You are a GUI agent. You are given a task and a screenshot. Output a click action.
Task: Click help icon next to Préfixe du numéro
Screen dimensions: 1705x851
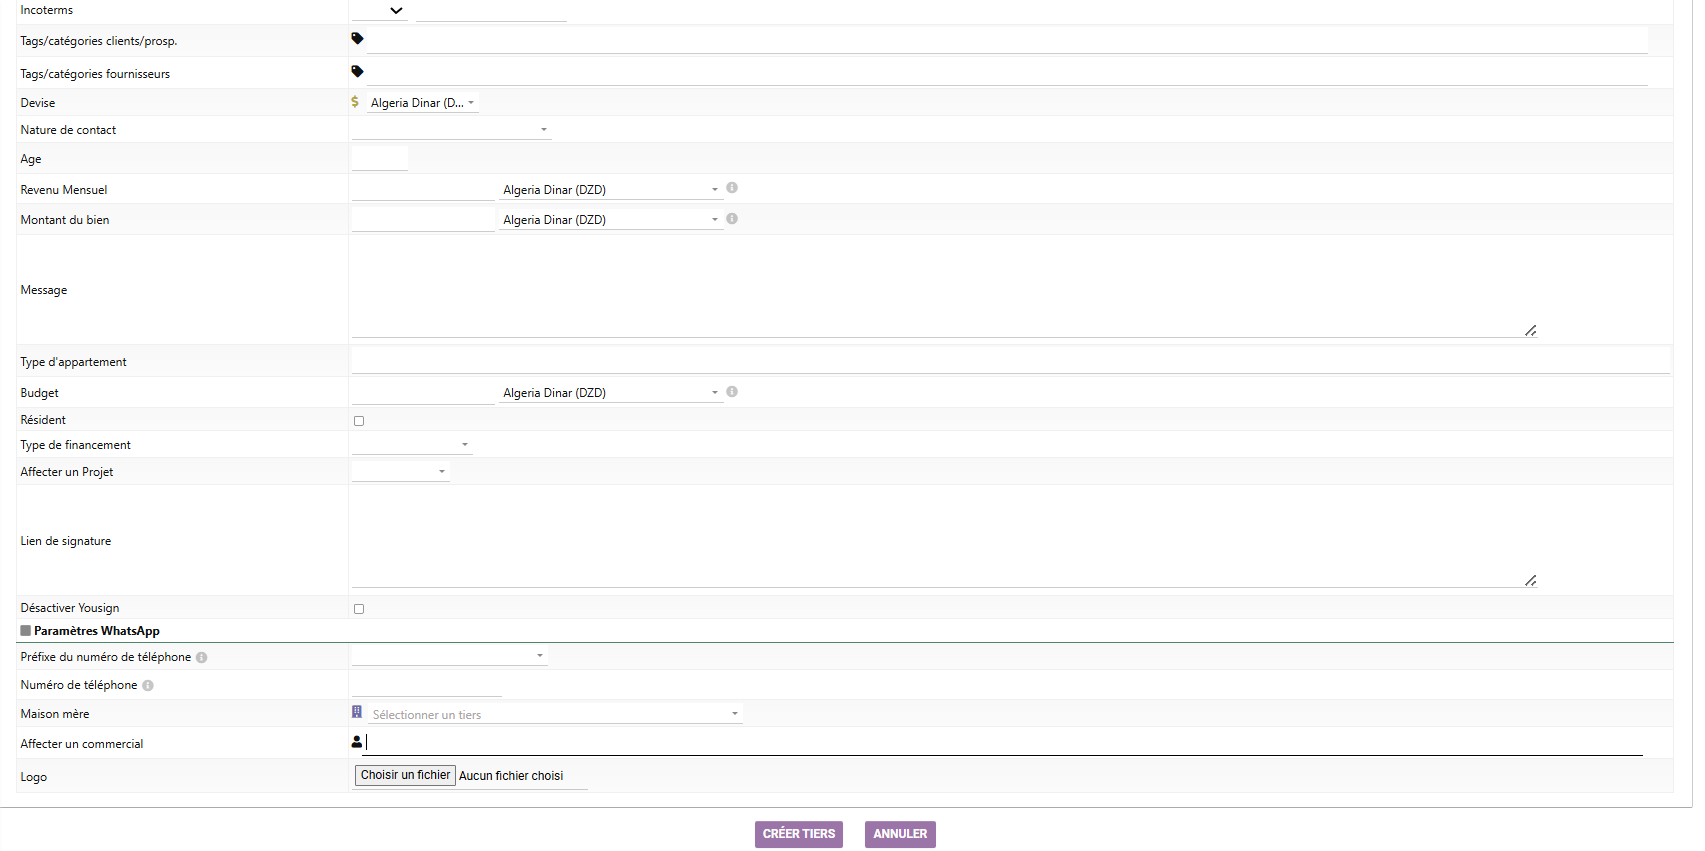click(x=202, y=658)
